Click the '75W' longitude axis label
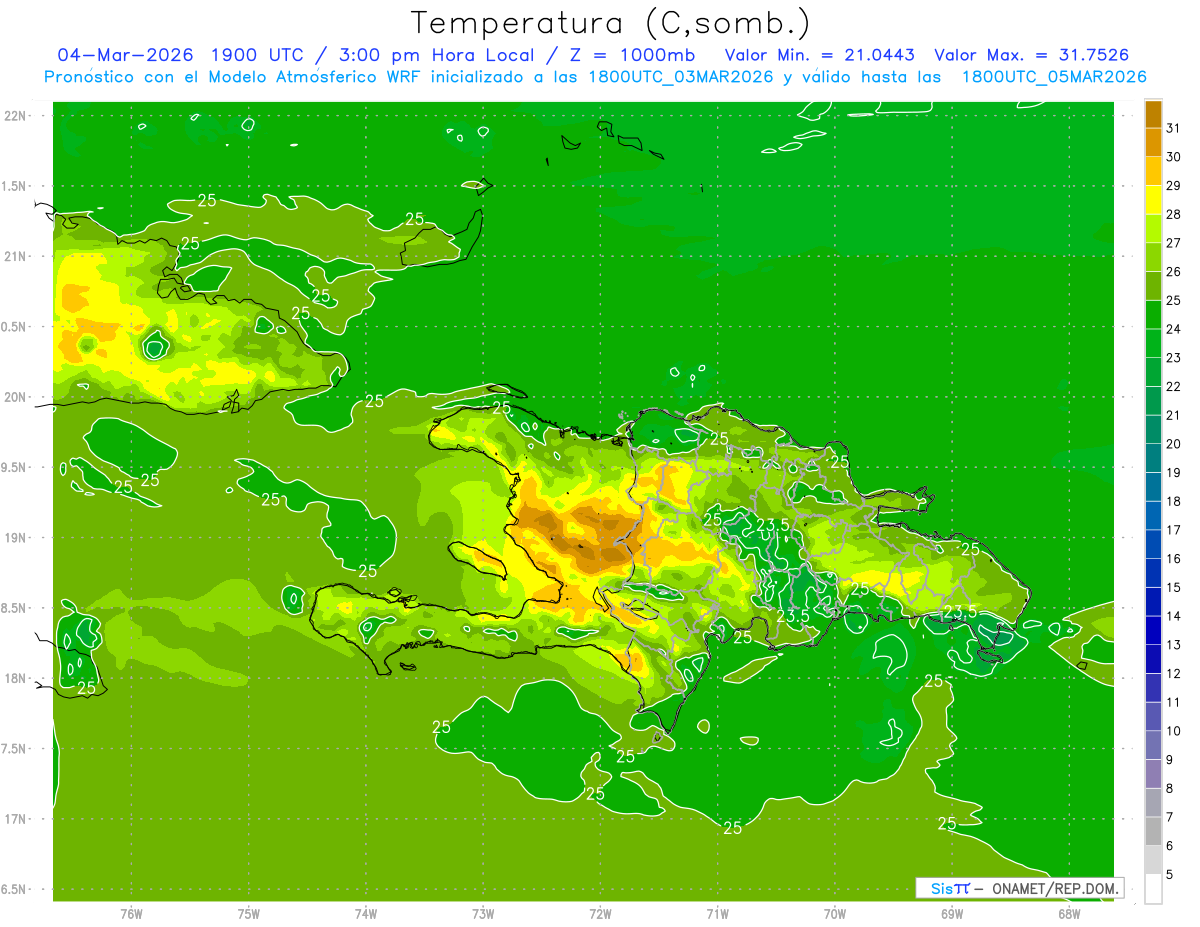1200x927 pixels. [x=249, y=913]
